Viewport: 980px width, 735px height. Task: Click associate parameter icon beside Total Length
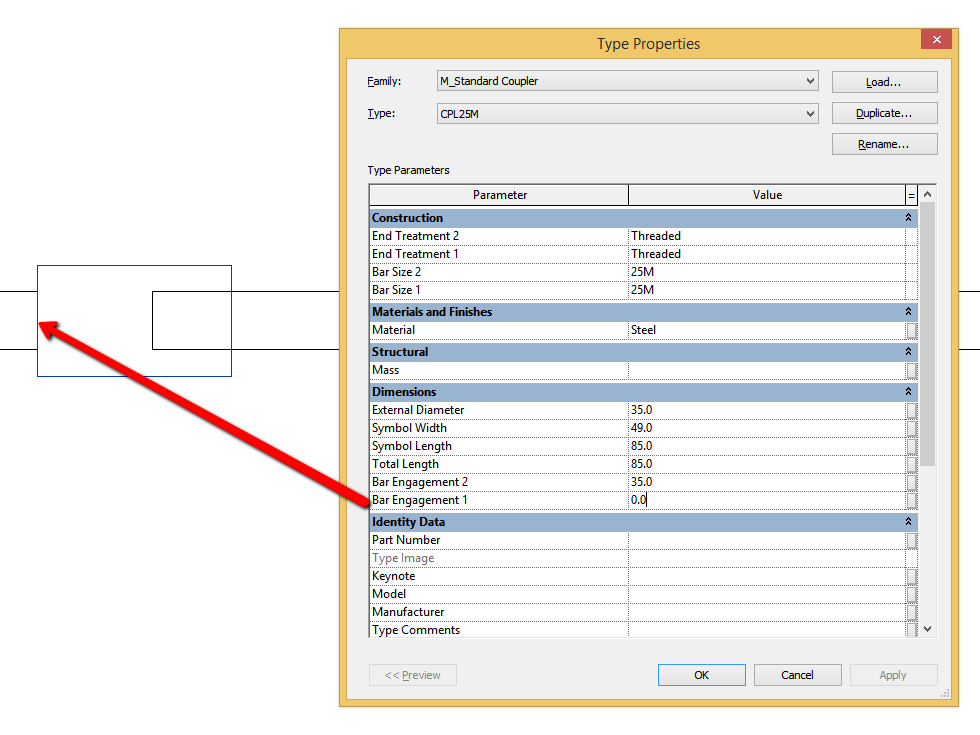tap(911, 464)
